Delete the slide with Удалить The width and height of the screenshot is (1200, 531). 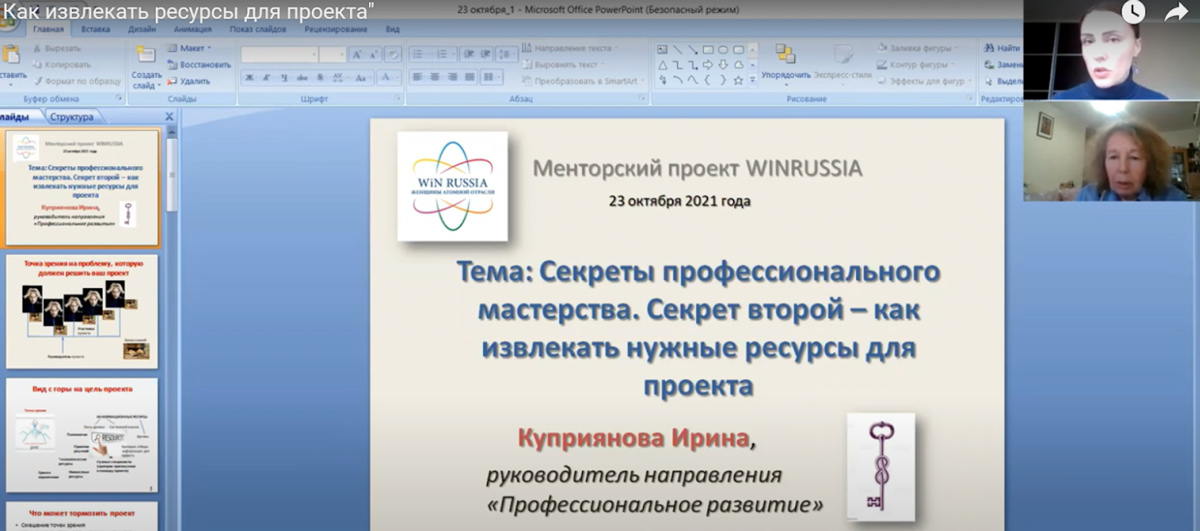(188, 80)
